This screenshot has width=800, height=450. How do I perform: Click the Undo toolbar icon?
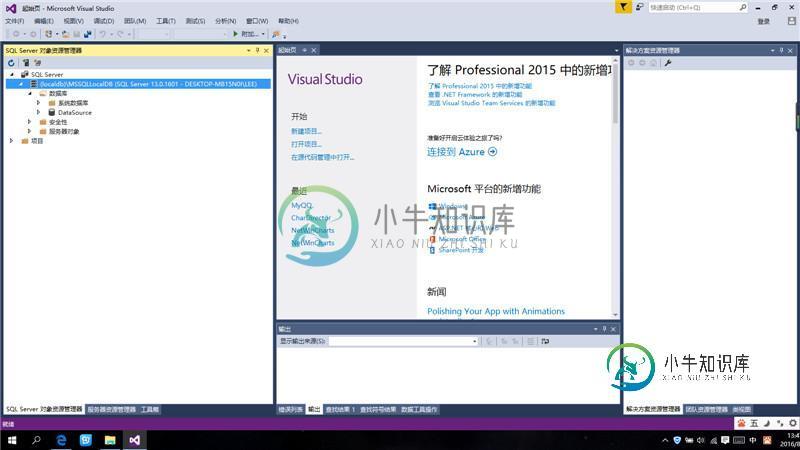103,34
